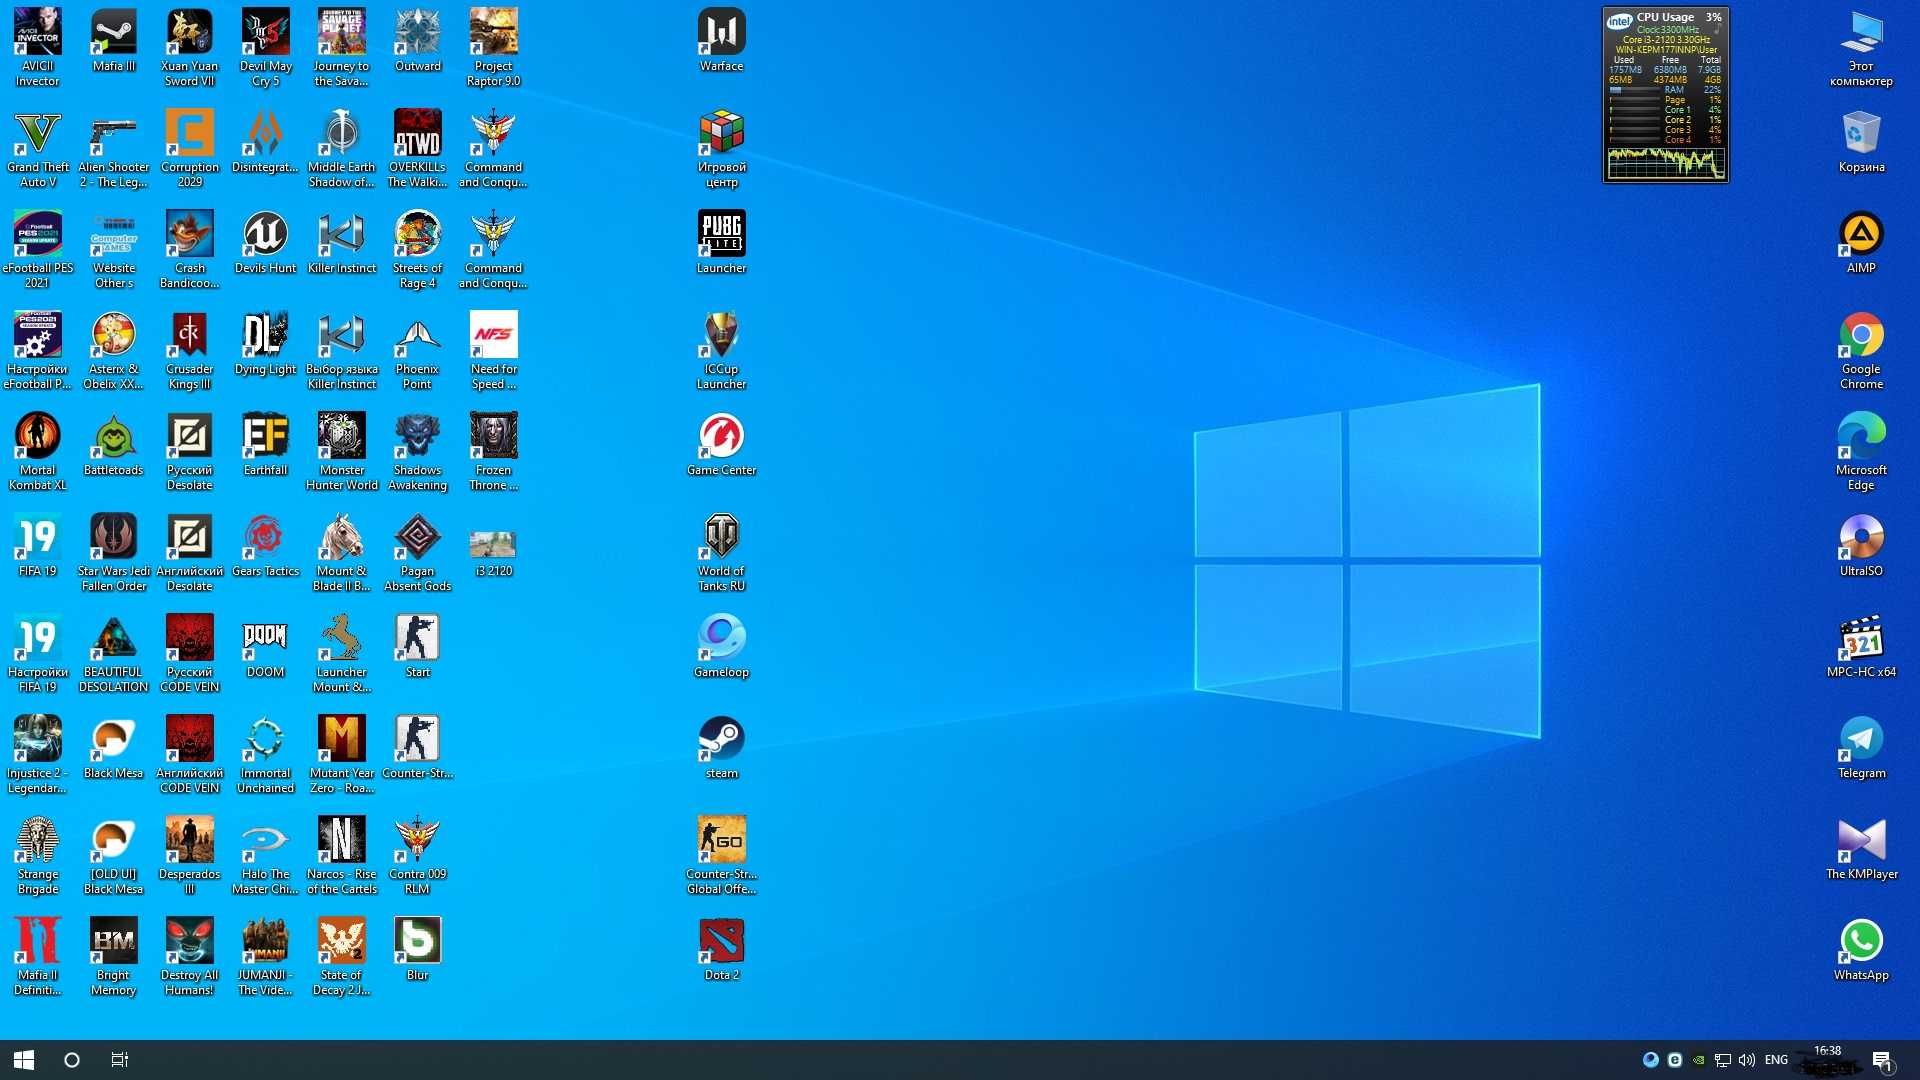Open the Game Center icon

[x=722, y=444]
